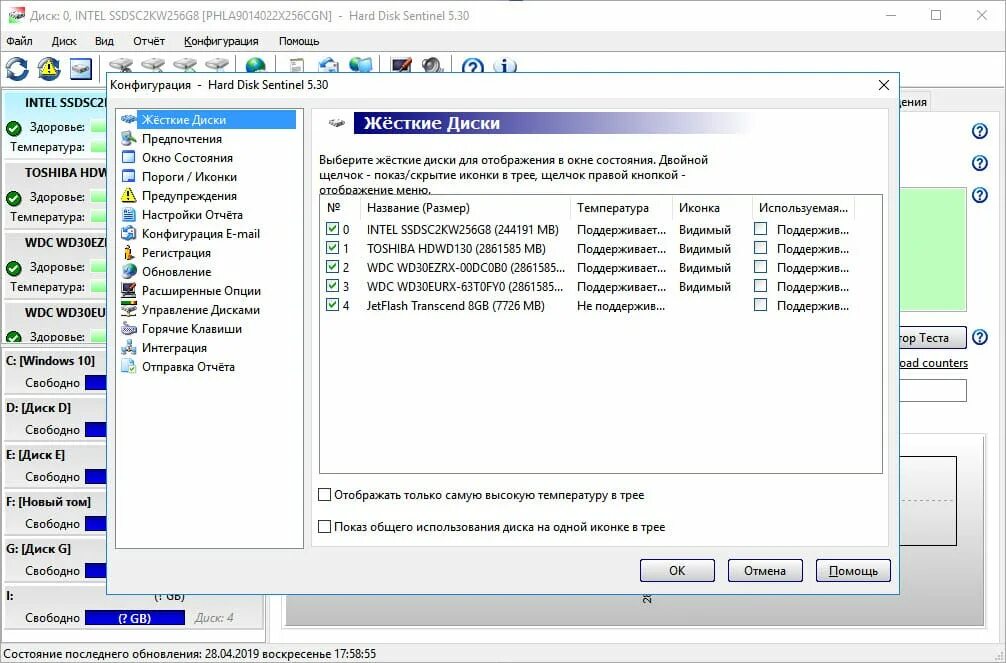Uncheck disk 1 TOSHIBA HDWD130 checkbox
1006x663 pixels.
tap(332, 248)
